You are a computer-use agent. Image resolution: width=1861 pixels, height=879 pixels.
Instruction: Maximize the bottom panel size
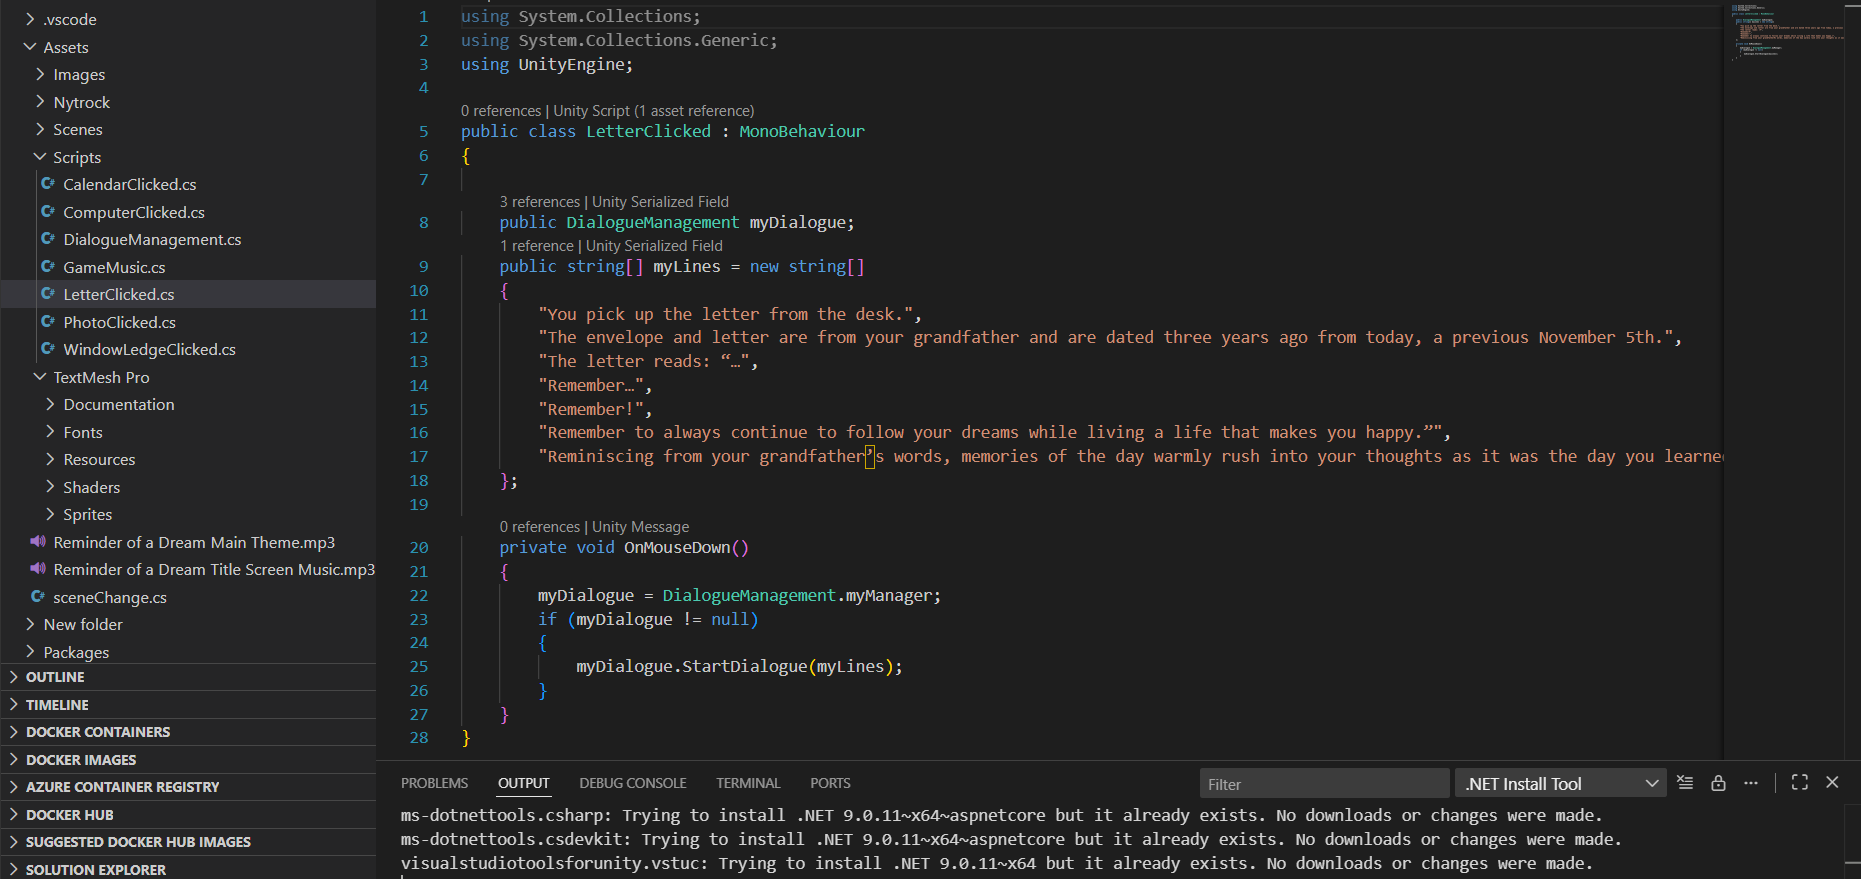point(1800,783)
